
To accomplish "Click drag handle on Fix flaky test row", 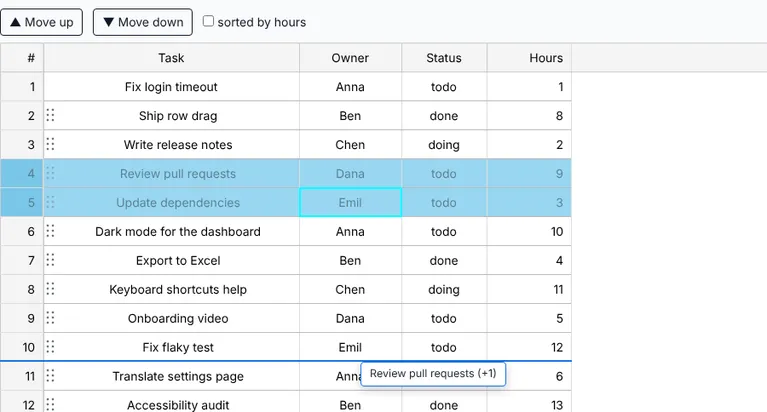I will point(50,346).
